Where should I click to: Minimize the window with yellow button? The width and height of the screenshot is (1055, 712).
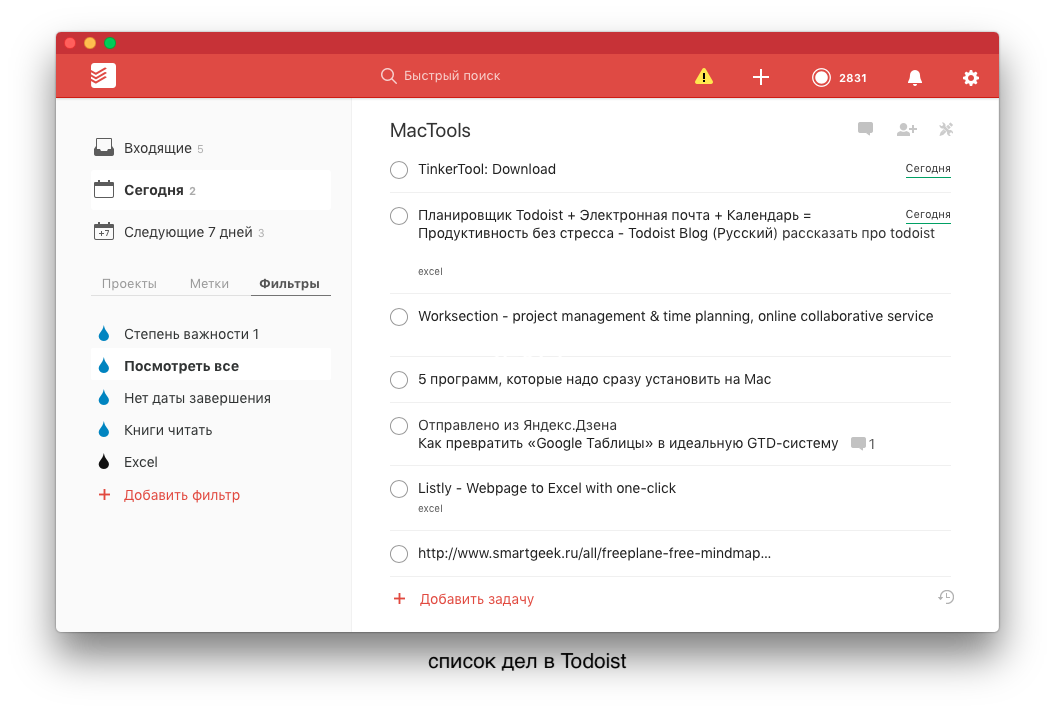coord(89,43)
